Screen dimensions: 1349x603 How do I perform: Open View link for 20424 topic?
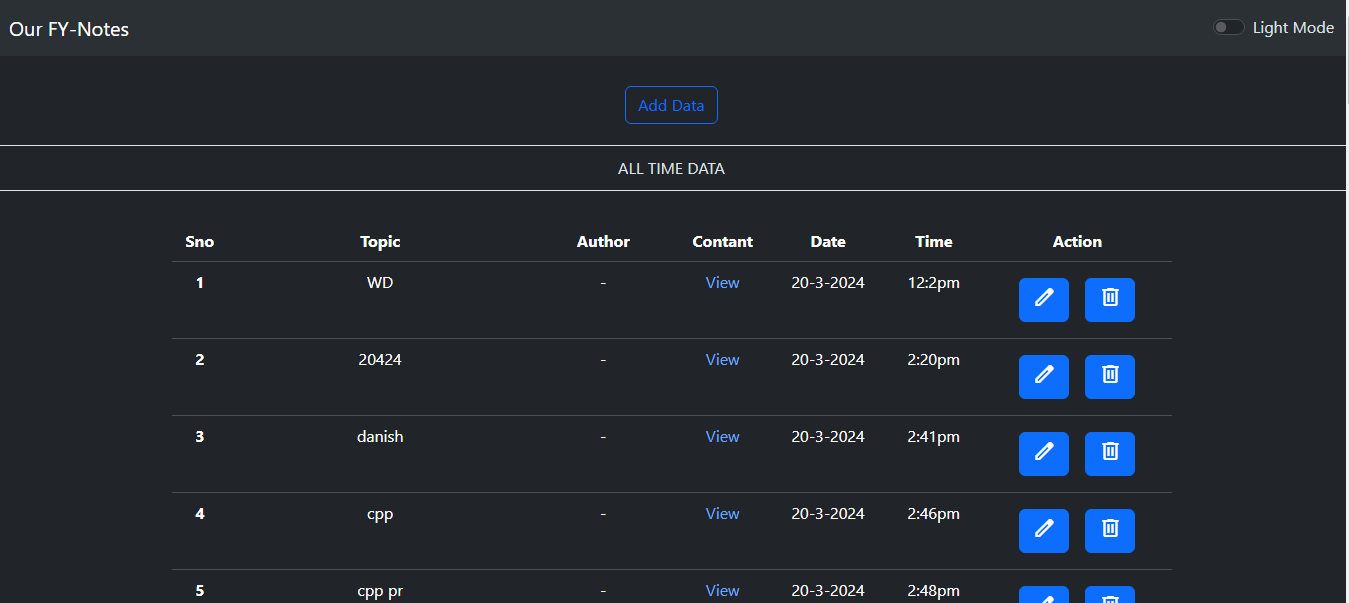[722, 360]
